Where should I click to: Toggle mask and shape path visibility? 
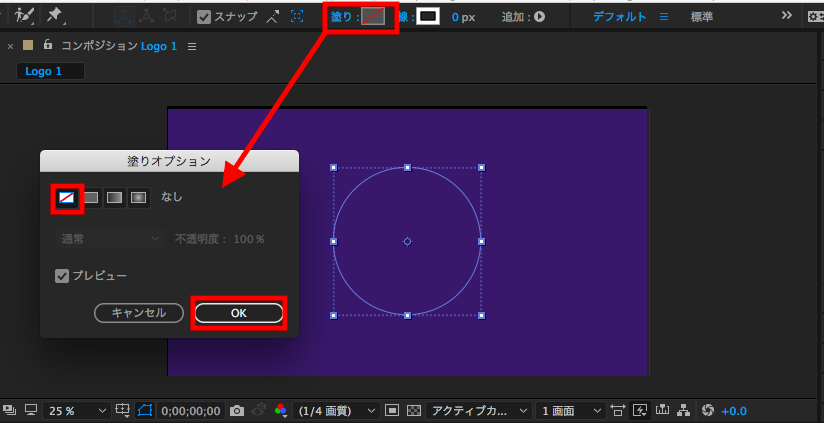pyautogui.click(x=145, y=410)
